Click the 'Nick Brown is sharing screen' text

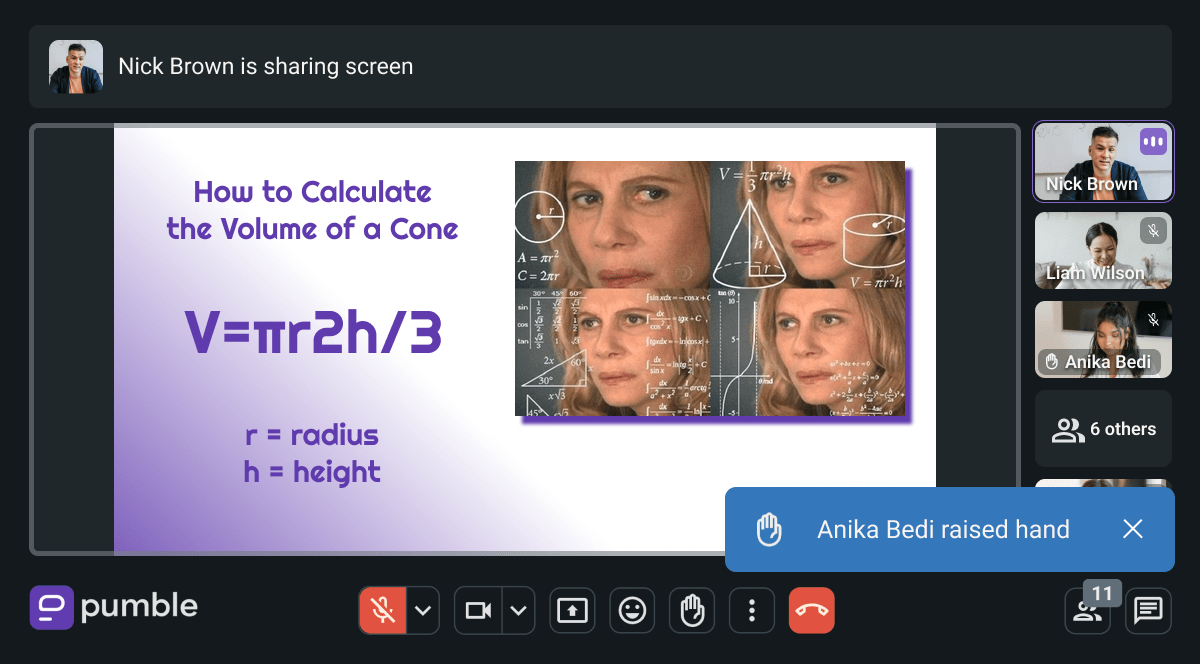[x=265, y=67]
